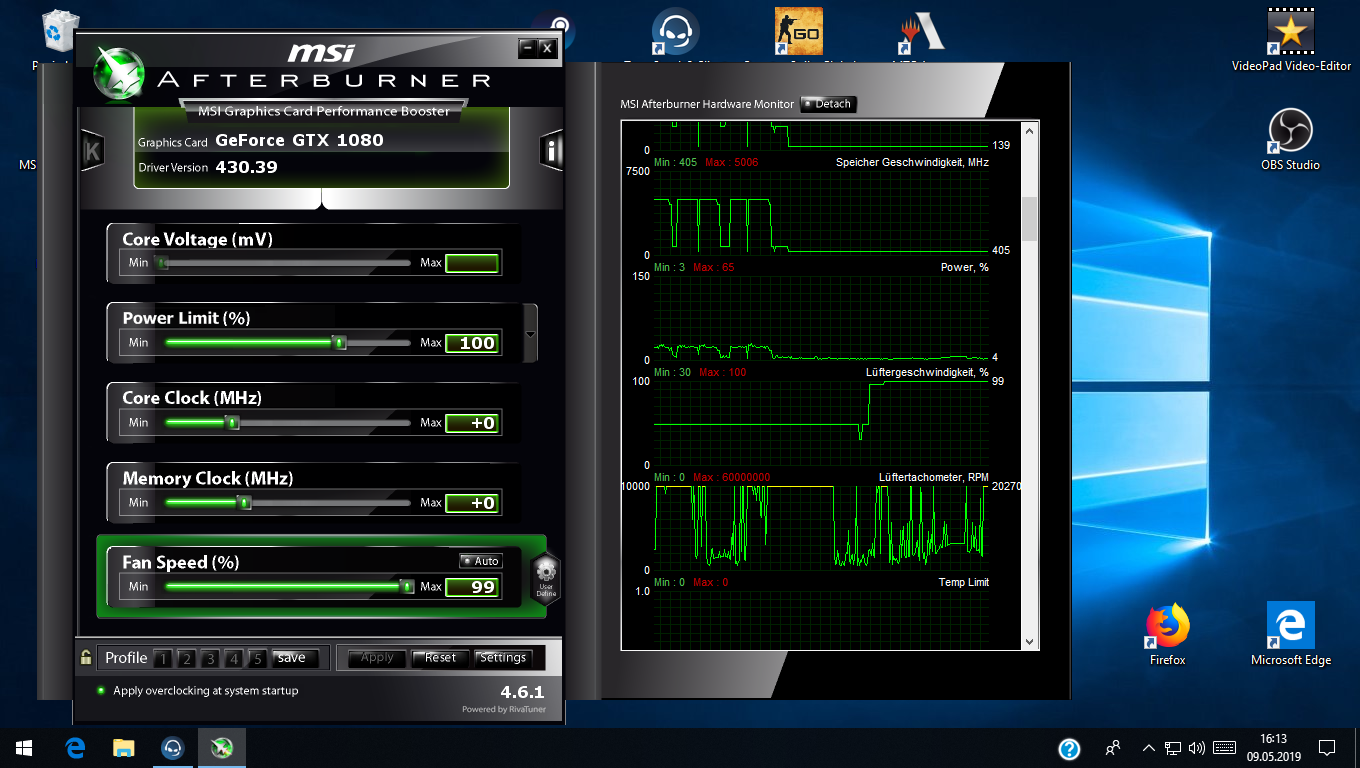
Task: Click the MSI Afterburner taskbar icon
Action: tap(221, 747)
